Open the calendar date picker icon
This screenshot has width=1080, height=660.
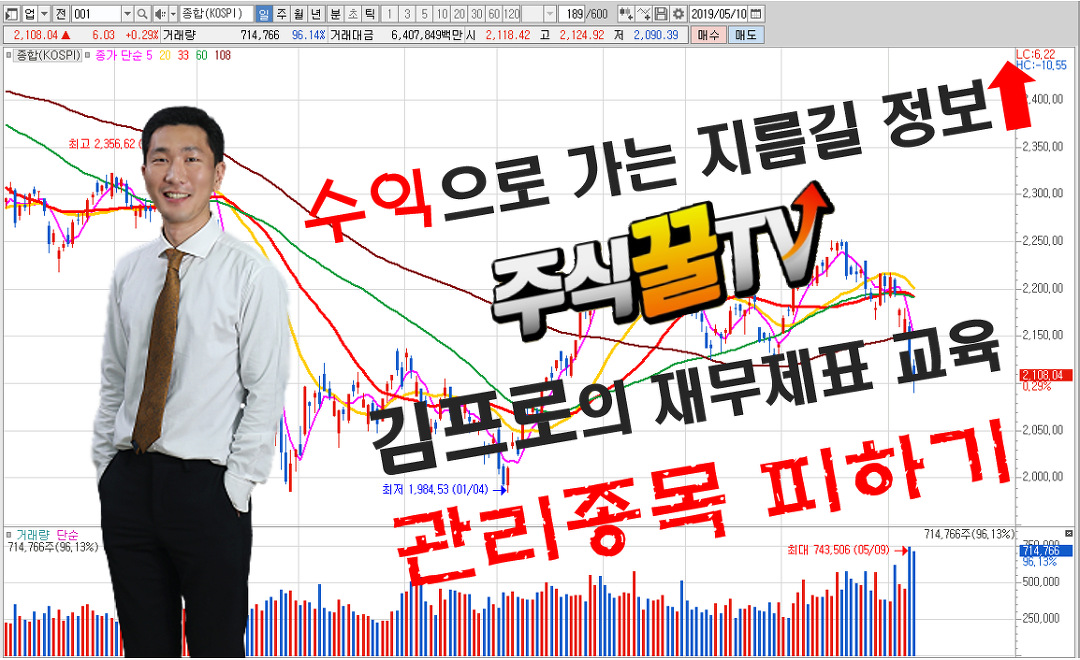756,14
